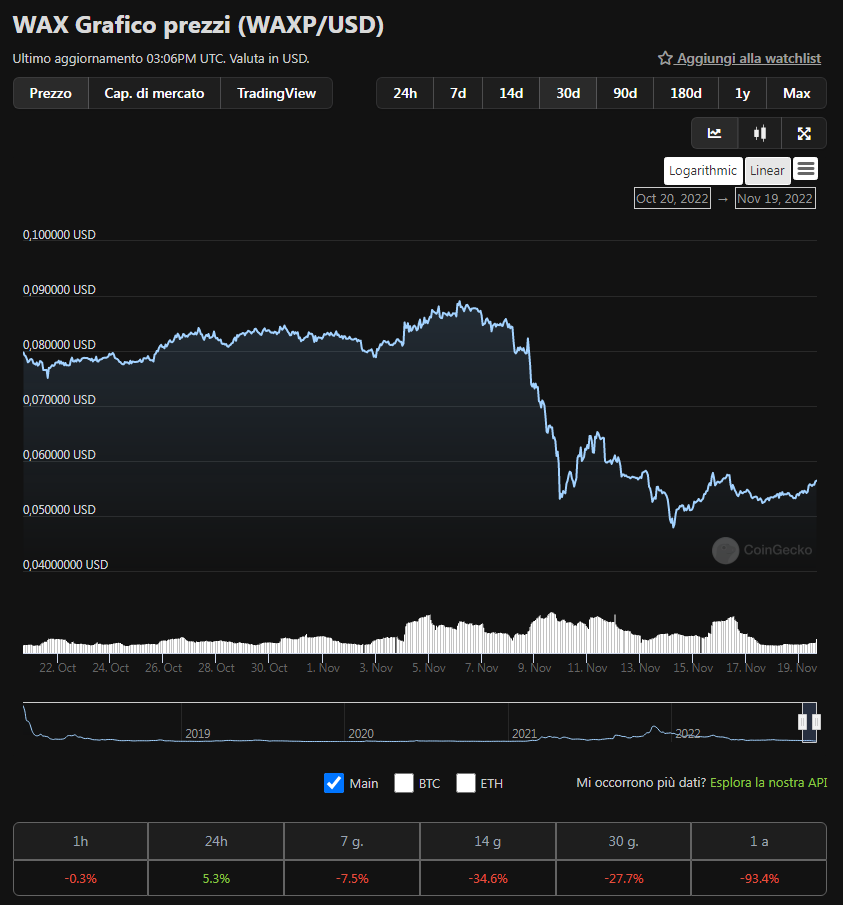Click 2021 in the navigator timeline
The width and height of the screenshot is (843, 905).
524,734
